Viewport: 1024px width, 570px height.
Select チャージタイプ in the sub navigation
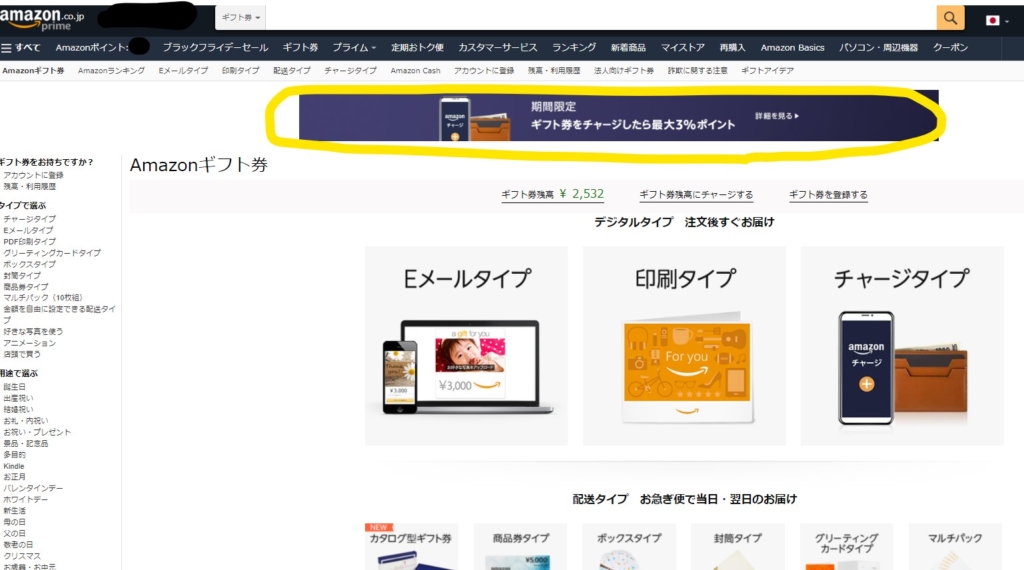pos(351,71)
